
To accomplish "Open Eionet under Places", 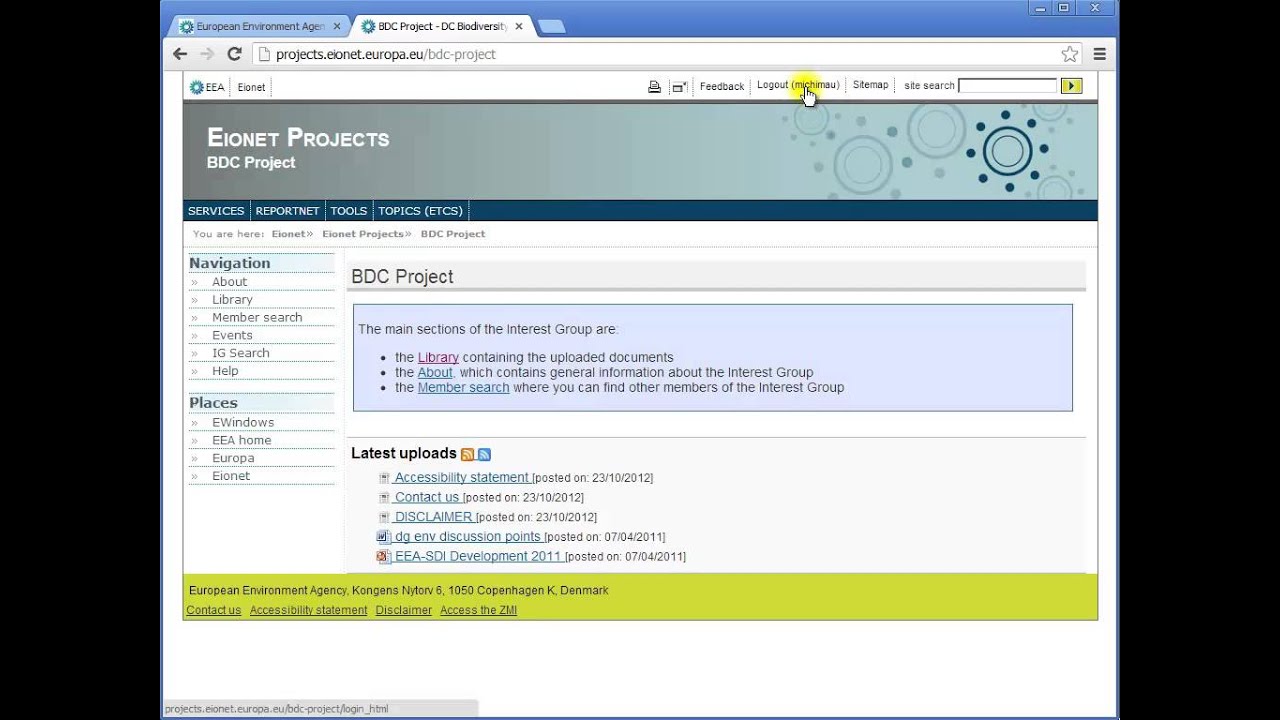I will tap(231, 476).
